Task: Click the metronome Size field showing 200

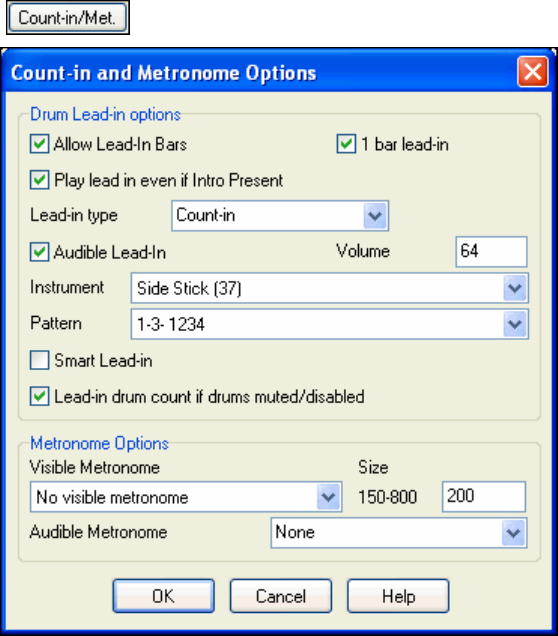Action: tap(484, 496)
